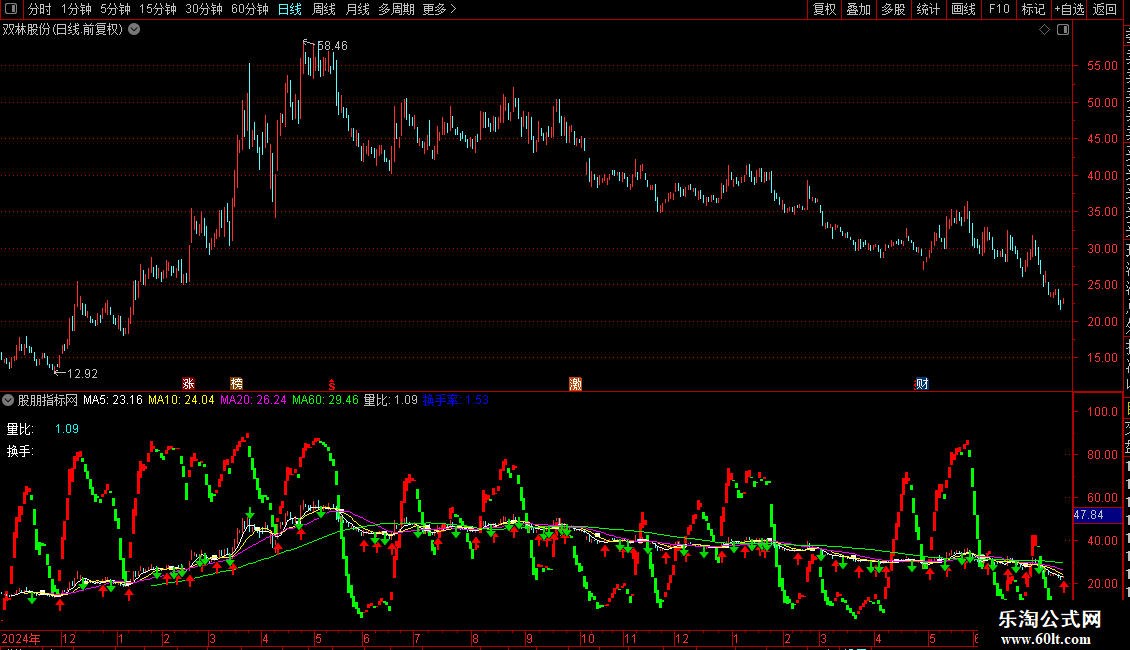Click the 叠加 overlay button
This screenshot has height=650, width=1130.
[x=858, y=9]
